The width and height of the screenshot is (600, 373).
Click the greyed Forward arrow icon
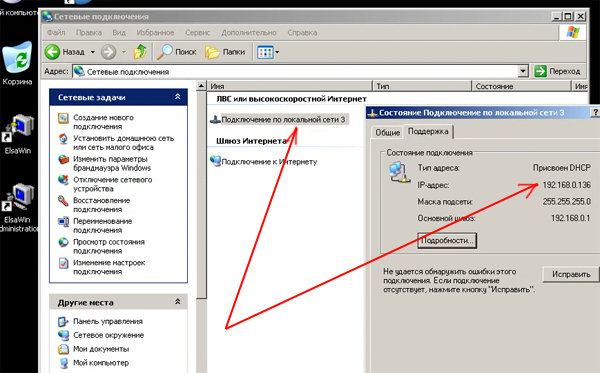click(108, 52)
